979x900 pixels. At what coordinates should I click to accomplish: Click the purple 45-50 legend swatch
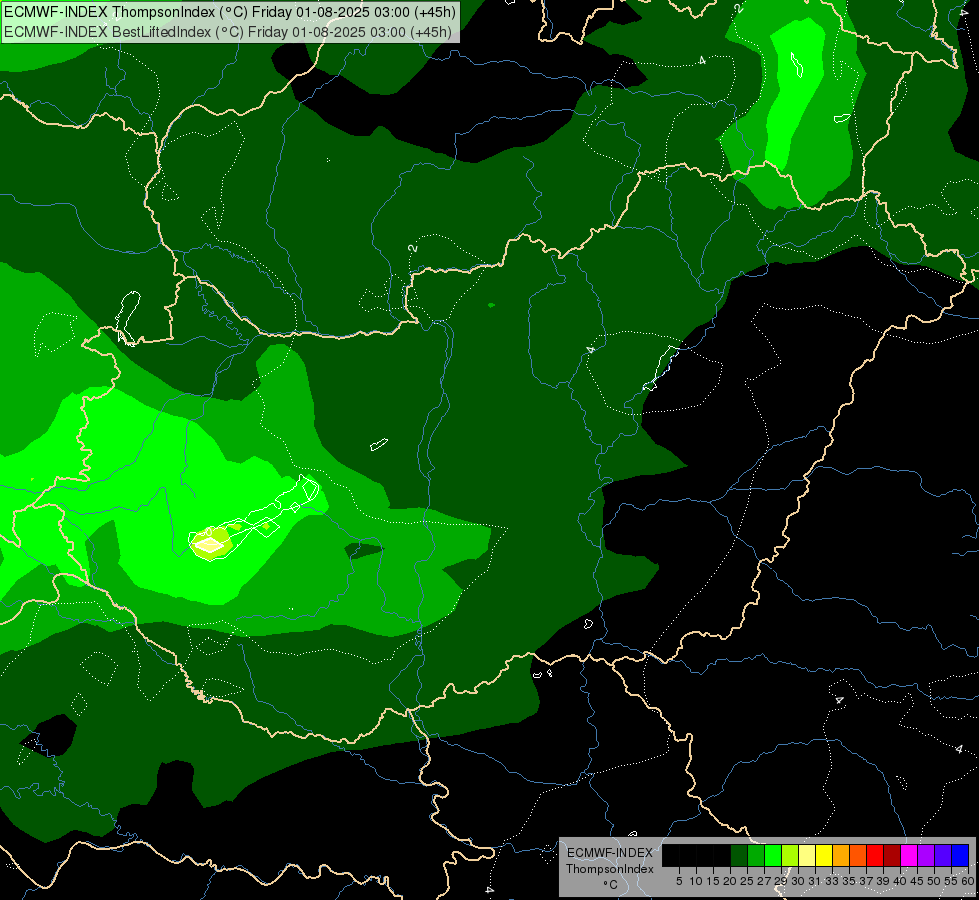tap(926, 855)
